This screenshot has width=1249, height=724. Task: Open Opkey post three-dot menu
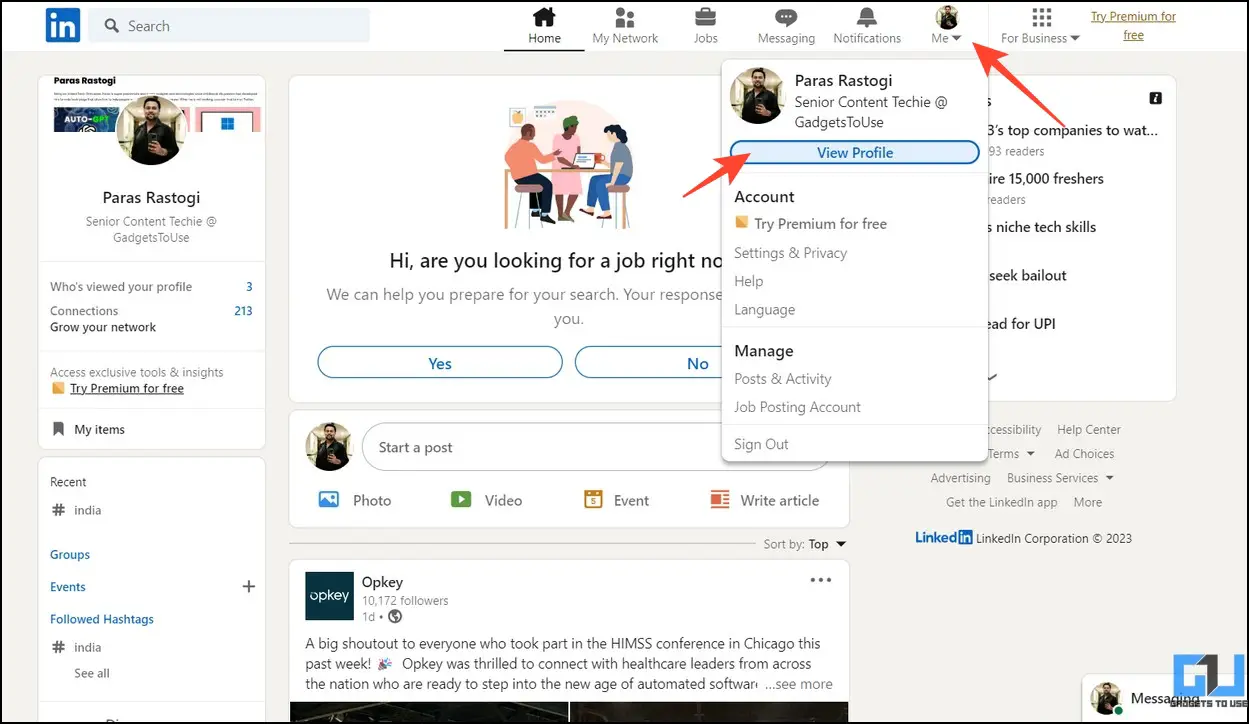(821, 580)
